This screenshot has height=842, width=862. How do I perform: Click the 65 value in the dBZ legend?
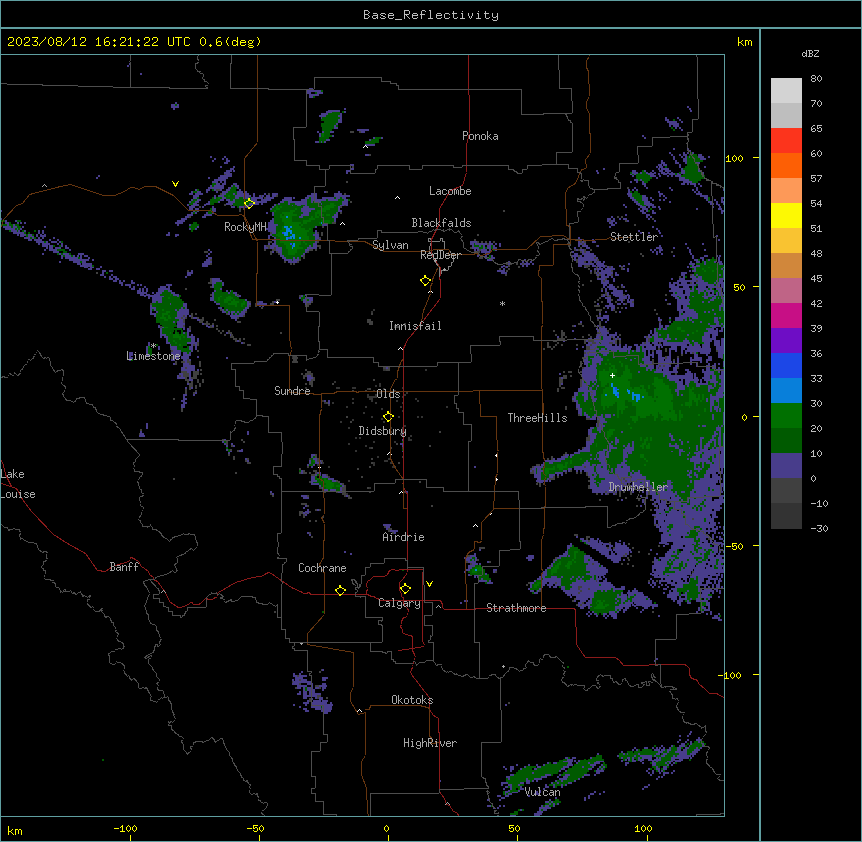click(816, 129)
